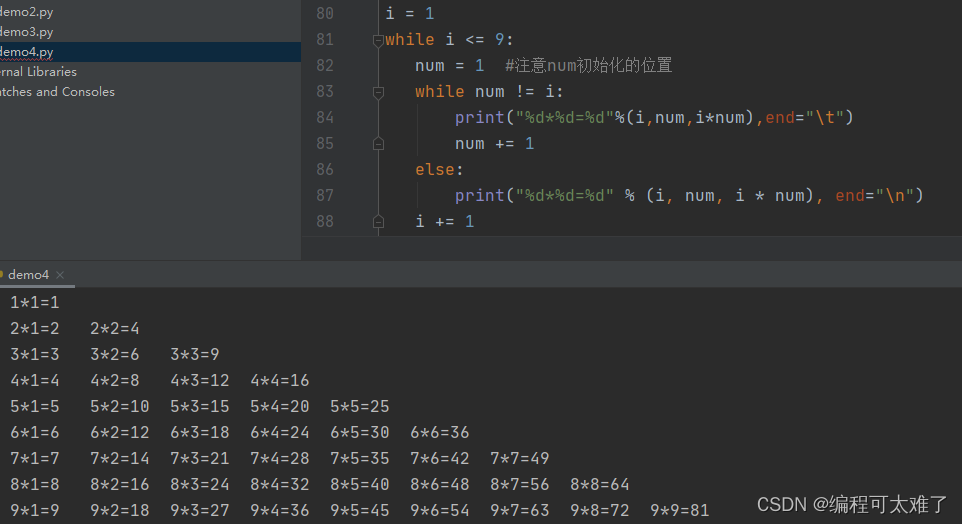Image resolution: width=962 pixels, height=524 pixels.
Task: Expand Scratches and Consoles node
Action: [57, 91]
